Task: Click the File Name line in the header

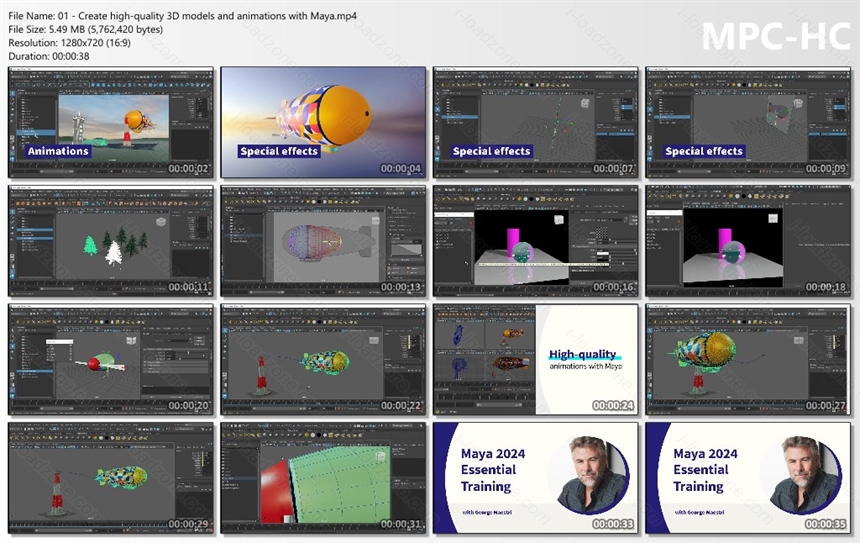Action: [183, 16]
